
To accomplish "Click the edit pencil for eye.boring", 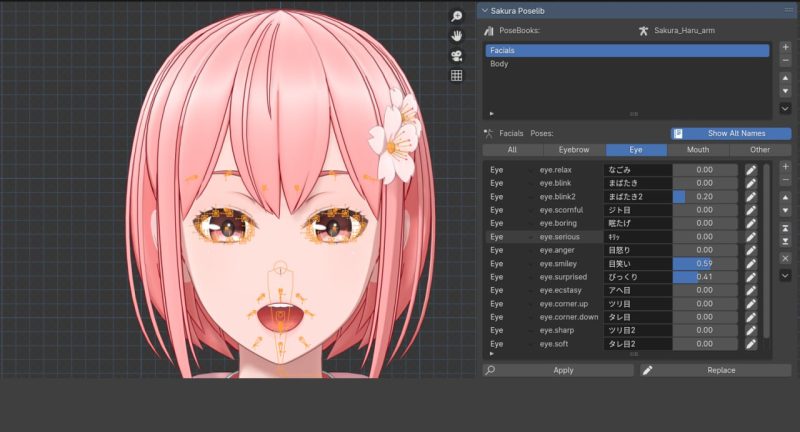I will [x=751, y=223].
